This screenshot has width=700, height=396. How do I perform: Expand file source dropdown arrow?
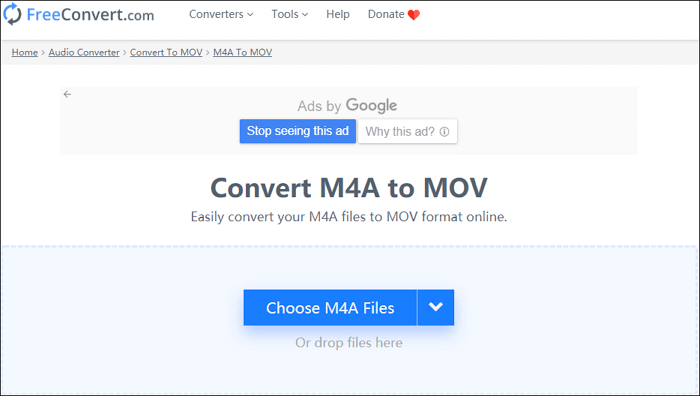click(436, 308)
